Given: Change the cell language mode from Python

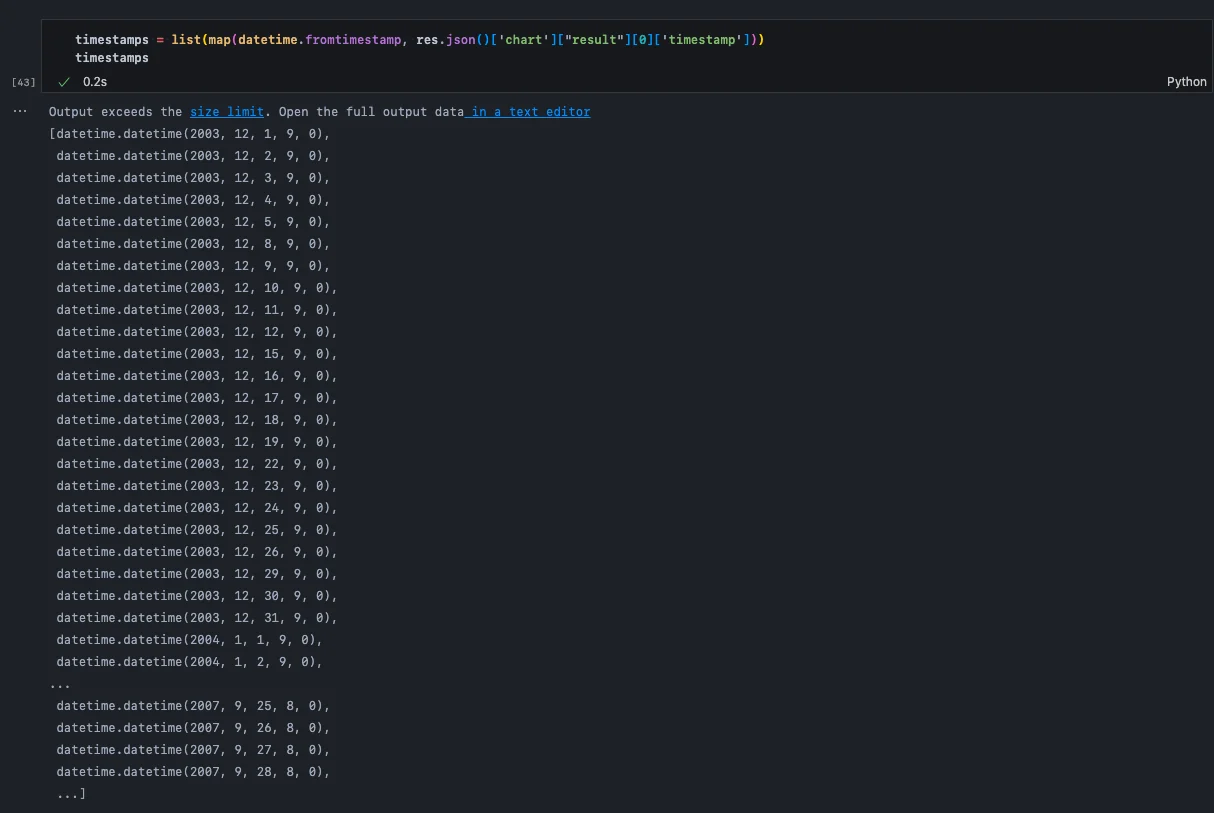Looking at the screenshot, I should (1186, 82).
